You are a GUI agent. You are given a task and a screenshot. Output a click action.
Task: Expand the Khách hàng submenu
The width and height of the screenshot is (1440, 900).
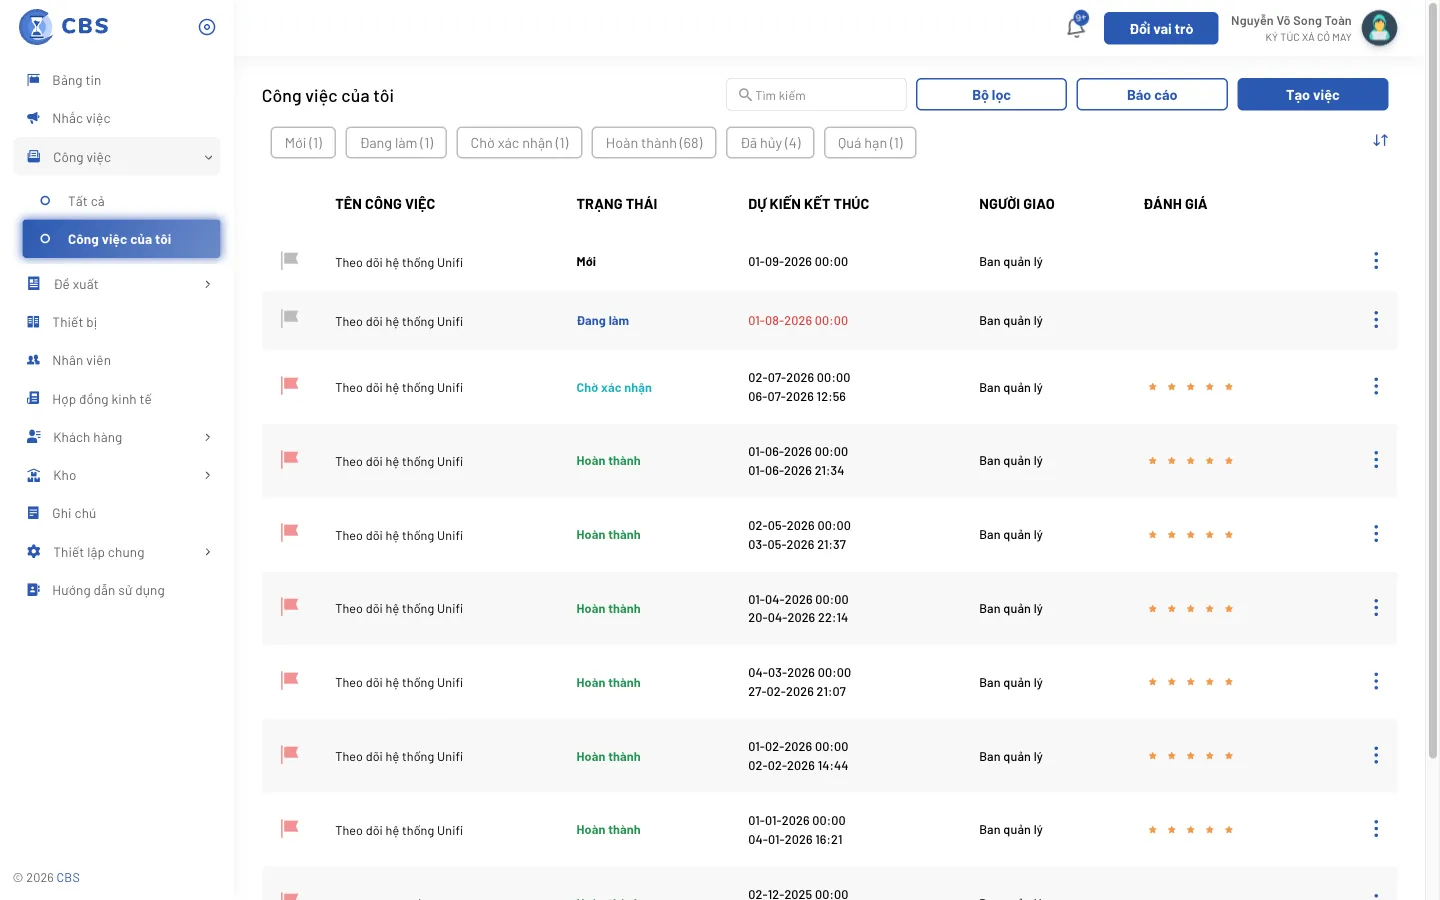pos(208,437)
